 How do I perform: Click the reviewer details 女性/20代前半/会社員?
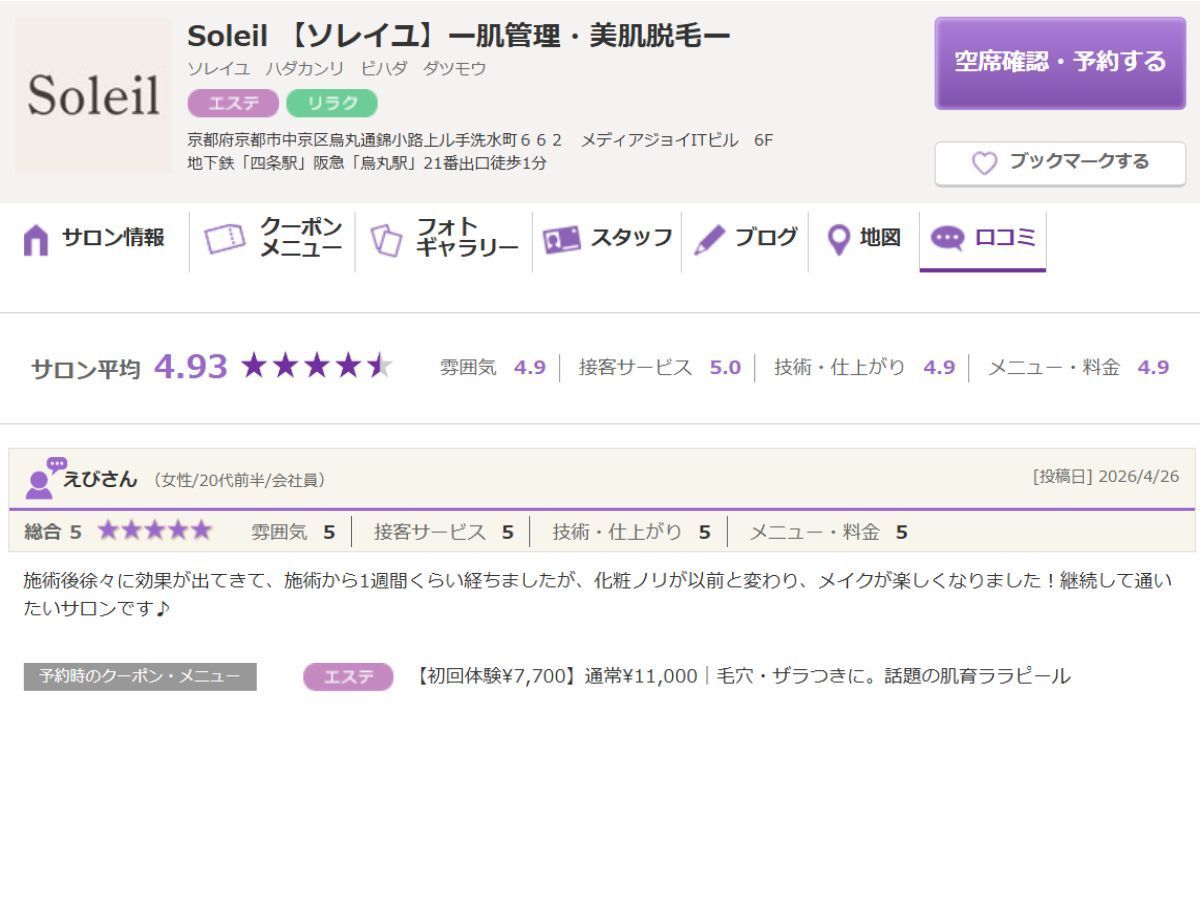[240, 480]
